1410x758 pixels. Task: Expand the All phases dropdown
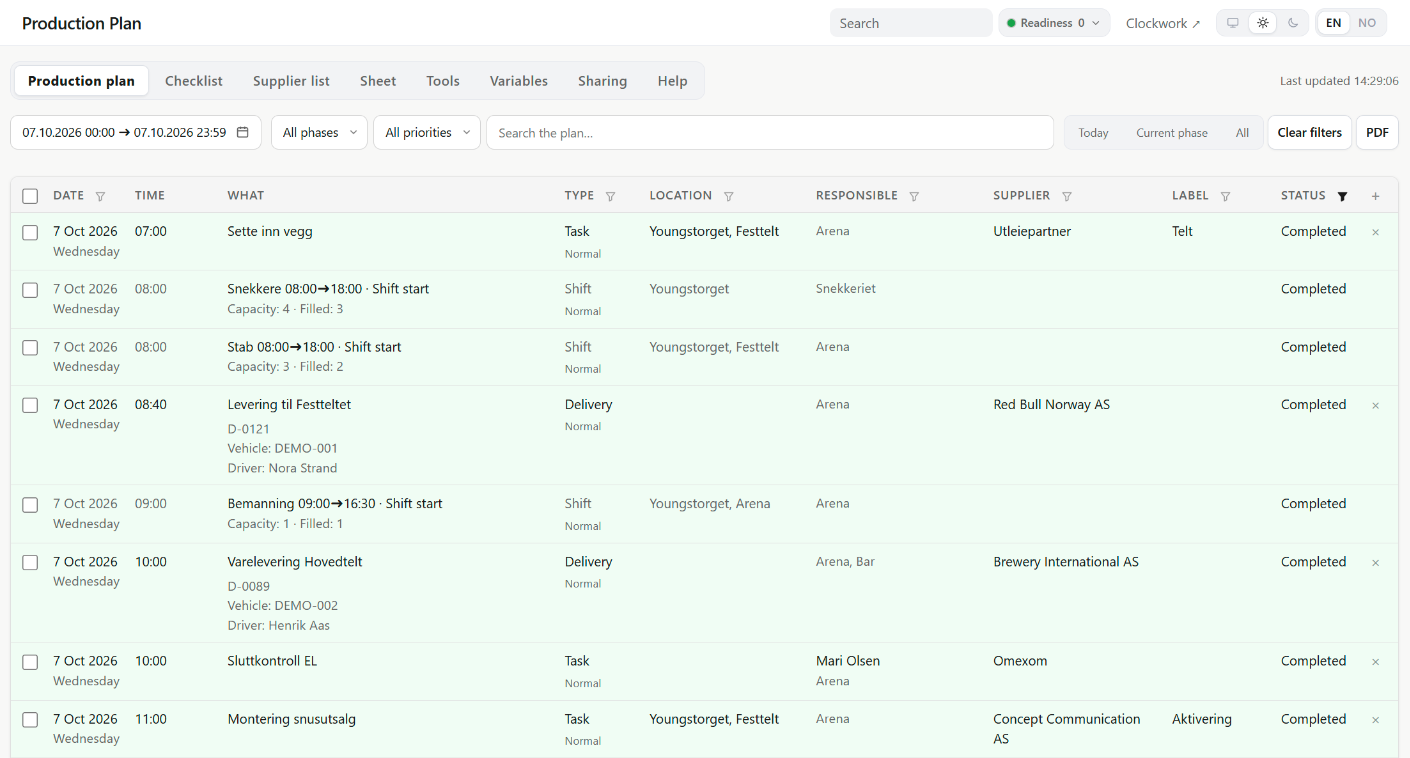[x=320, y=132]
